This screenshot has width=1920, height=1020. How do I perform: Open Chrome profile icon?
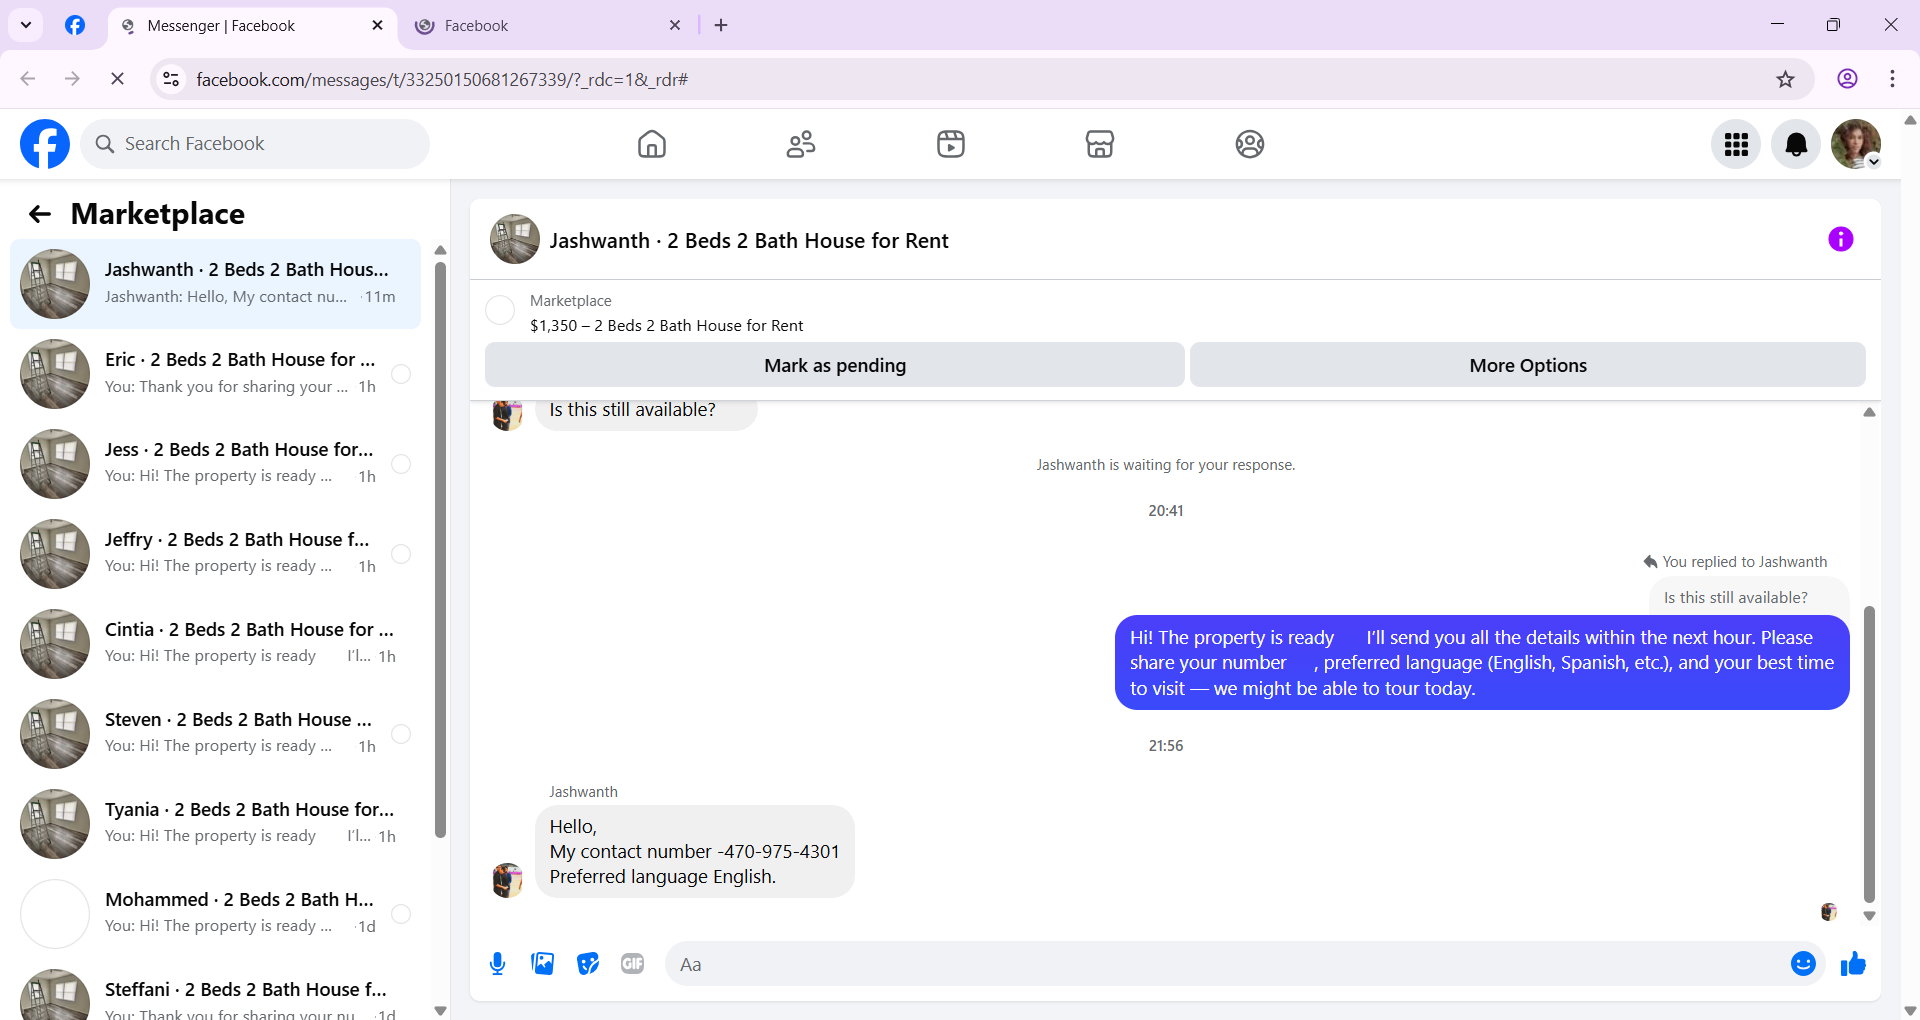pyautogui.click(x=1847, y=79)
